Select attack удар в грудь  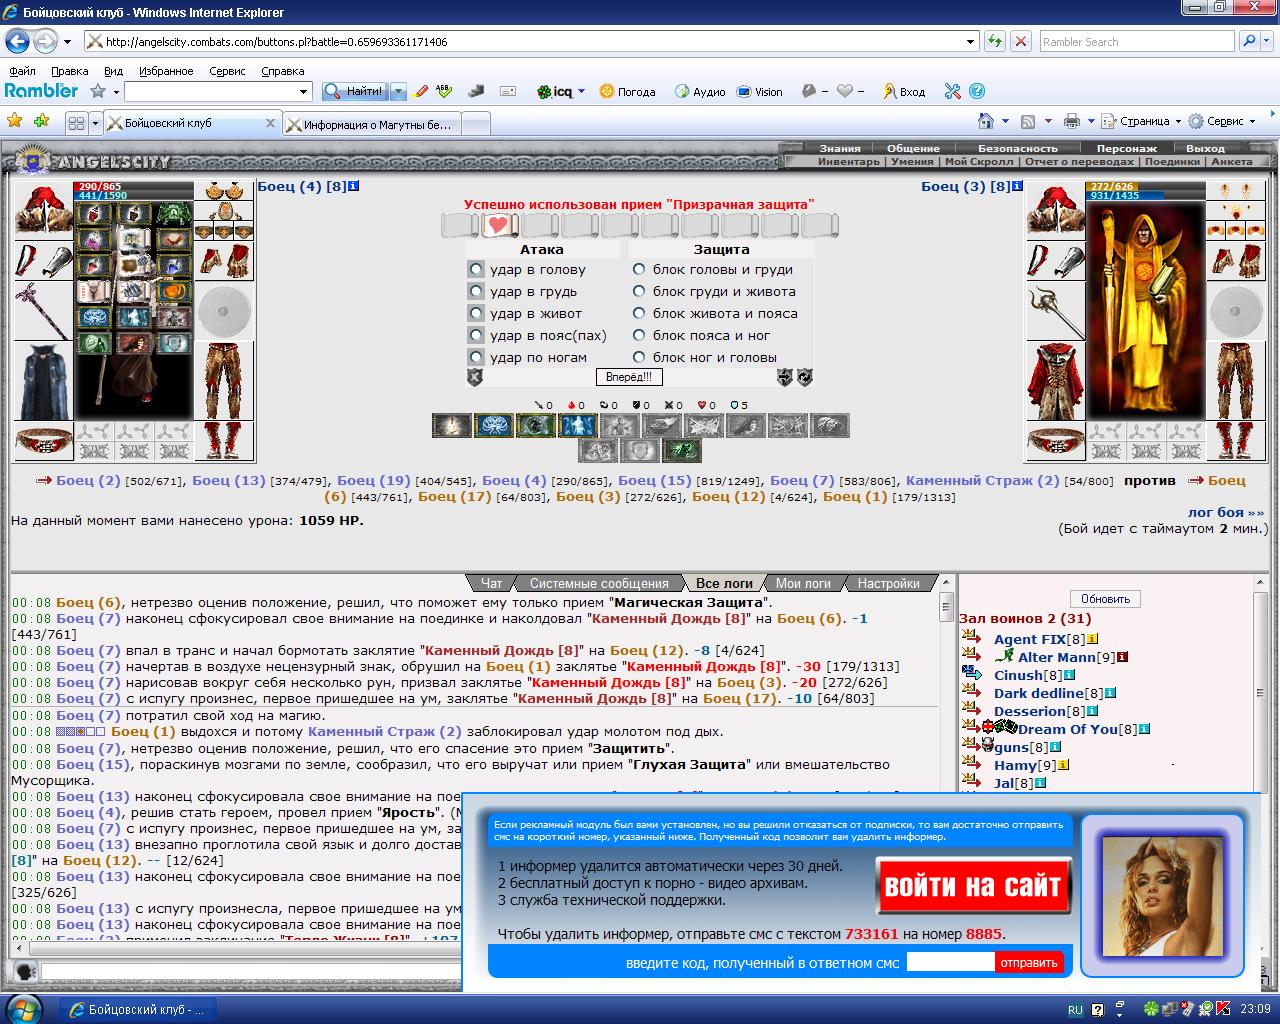tap(476, 292)
